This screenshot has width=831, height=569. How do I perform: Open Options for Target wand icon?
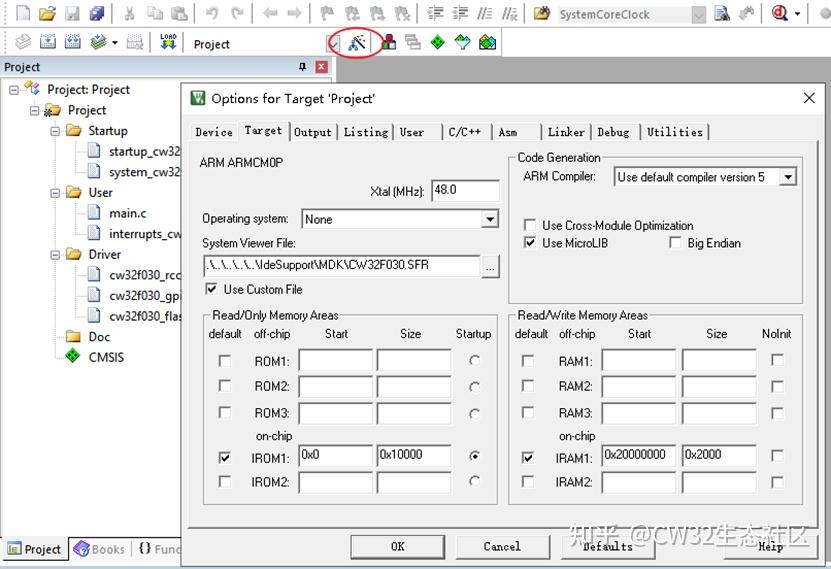(357, 42)
